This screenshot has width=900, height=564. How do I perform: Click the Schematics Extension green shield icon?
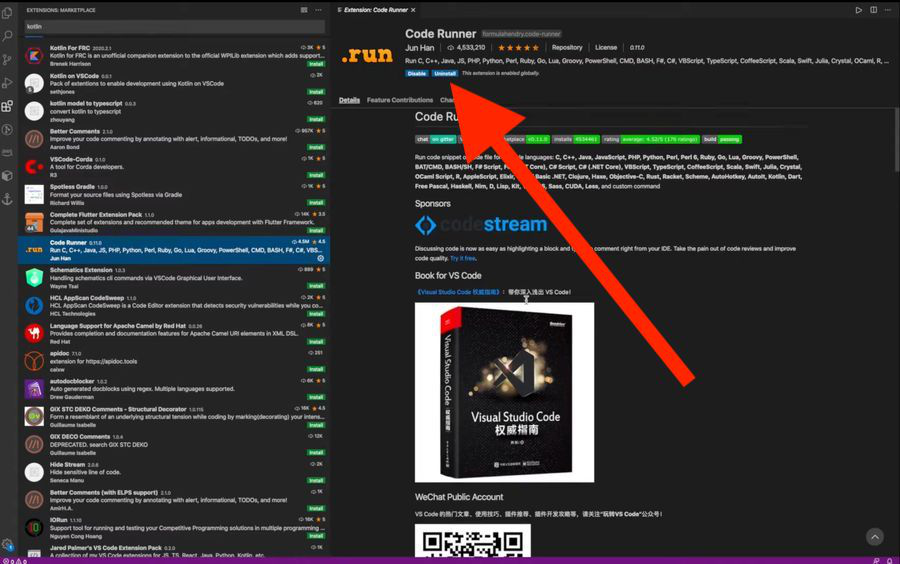[34, 278]
